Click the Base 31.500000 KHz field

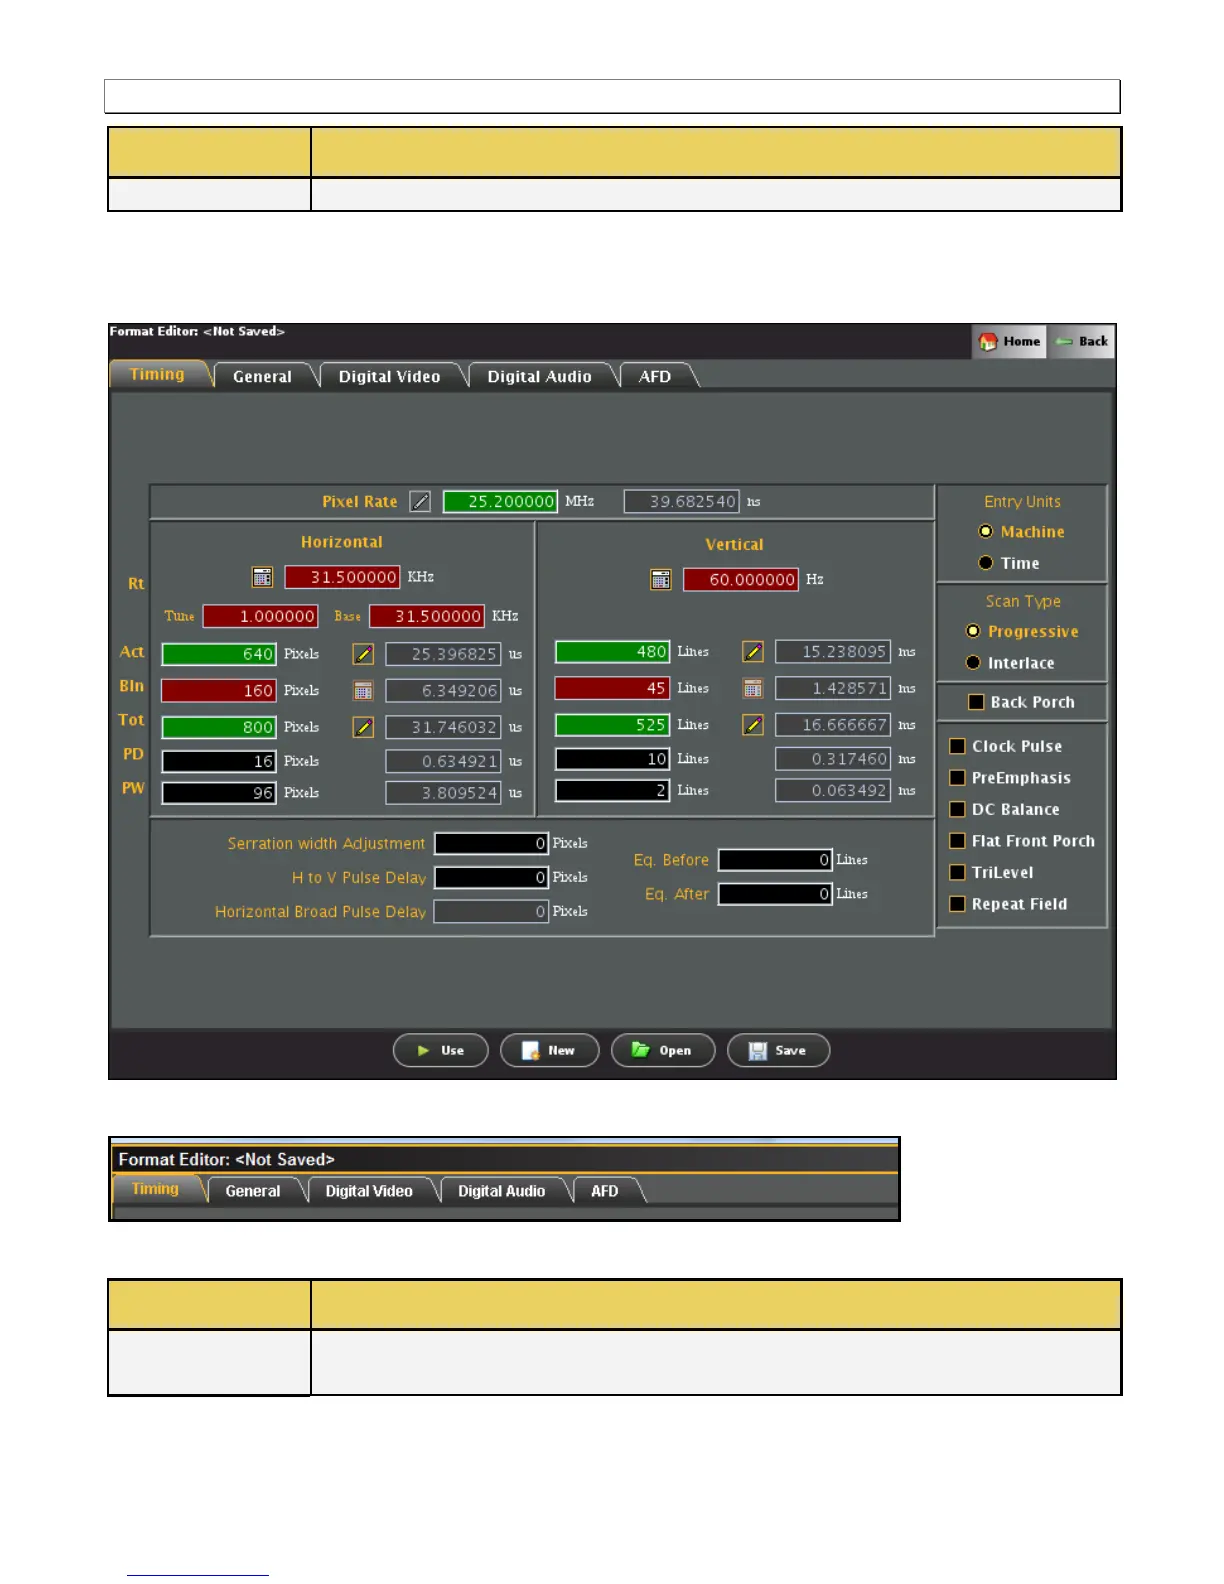coord(427,616)
